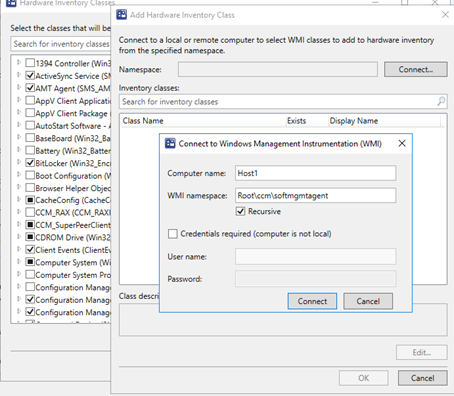454x396 pixels.
Task: Click the Connect... button beside Namespace
Action: tap(415, 69)
